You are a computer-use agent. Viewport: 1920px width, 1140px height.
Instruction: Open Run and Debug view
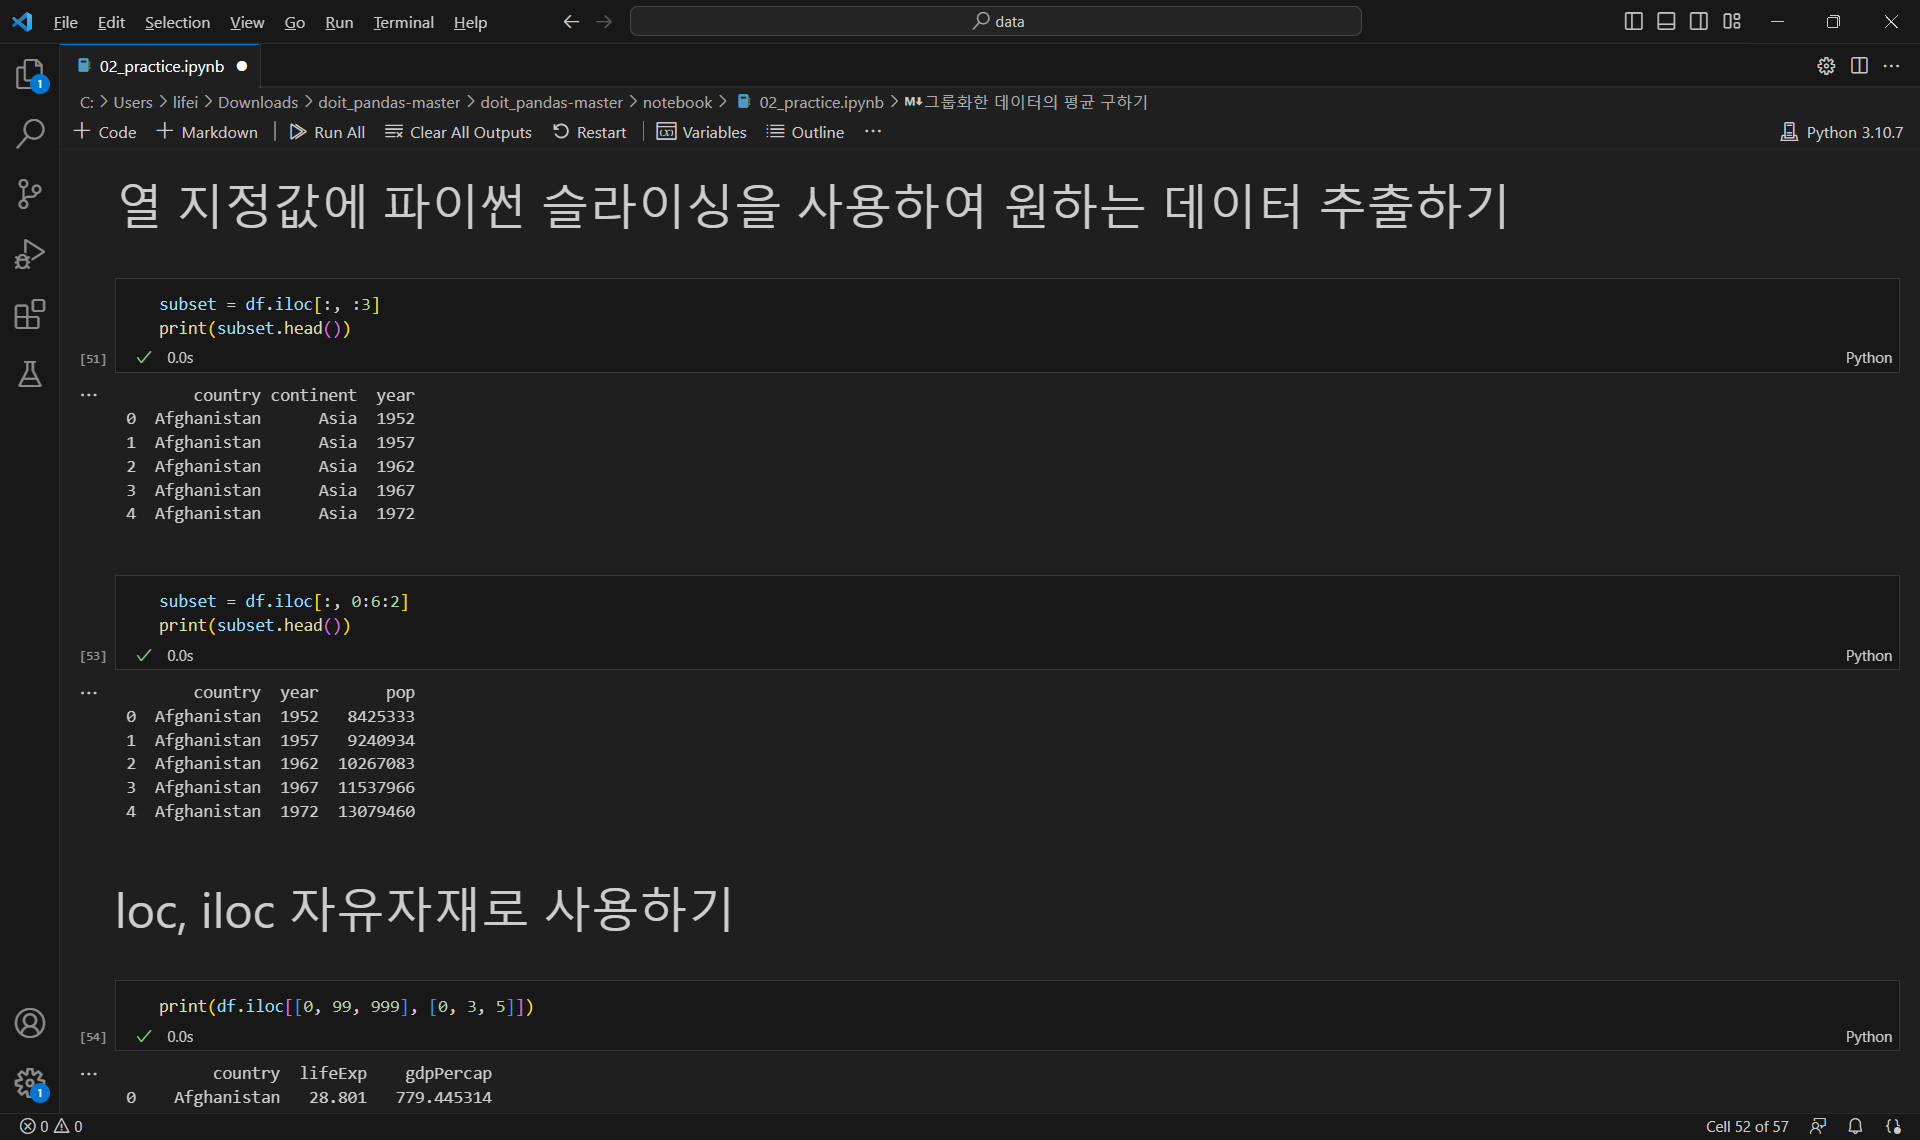point(30,254)
